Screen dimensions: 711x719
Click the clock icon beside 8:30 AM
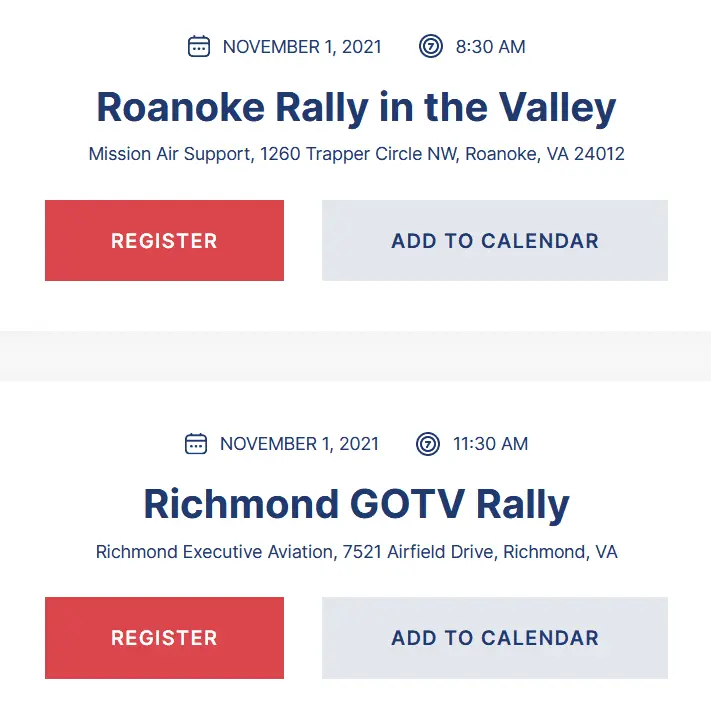431,47
